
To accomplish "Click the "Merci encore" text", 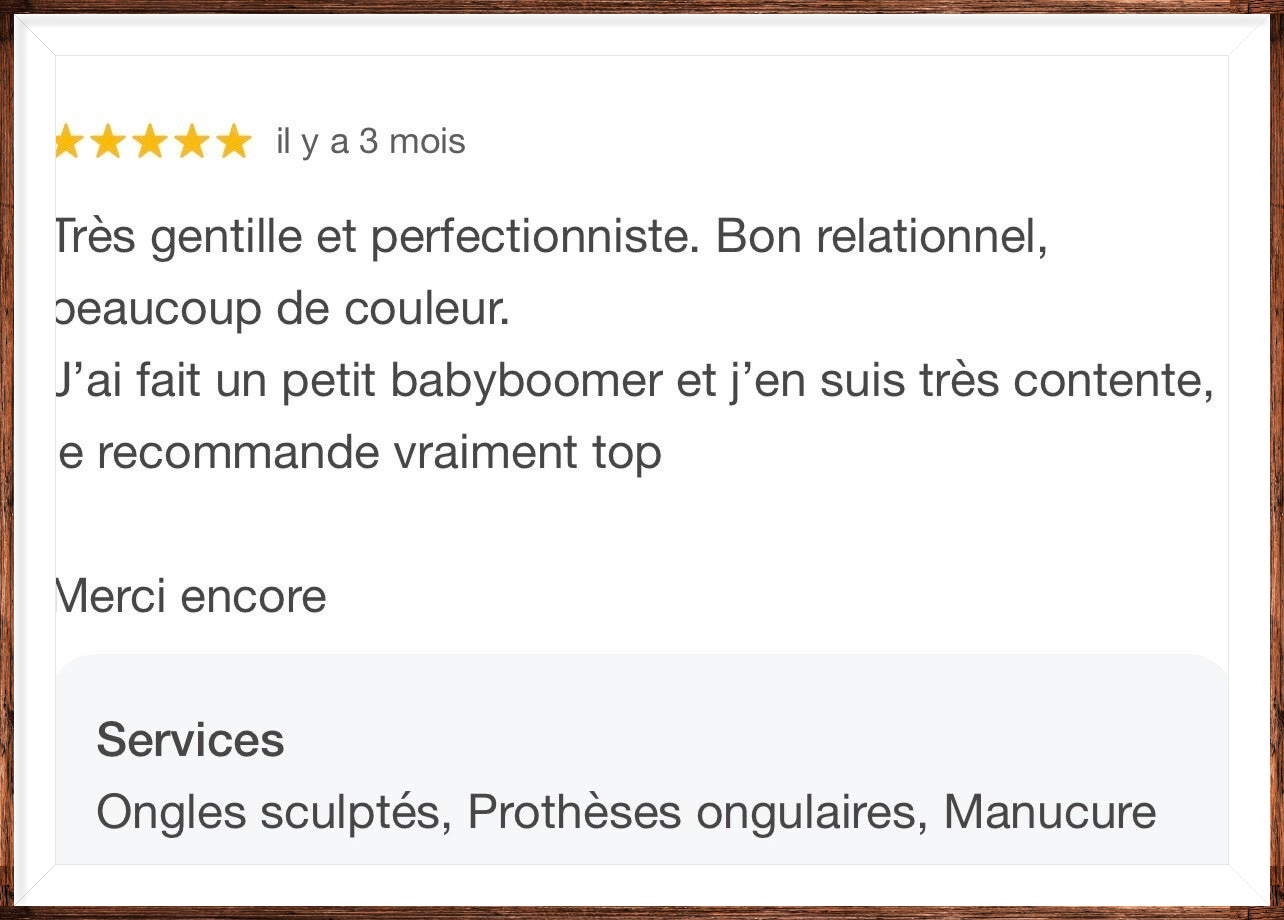I will [x=191, y=597].
